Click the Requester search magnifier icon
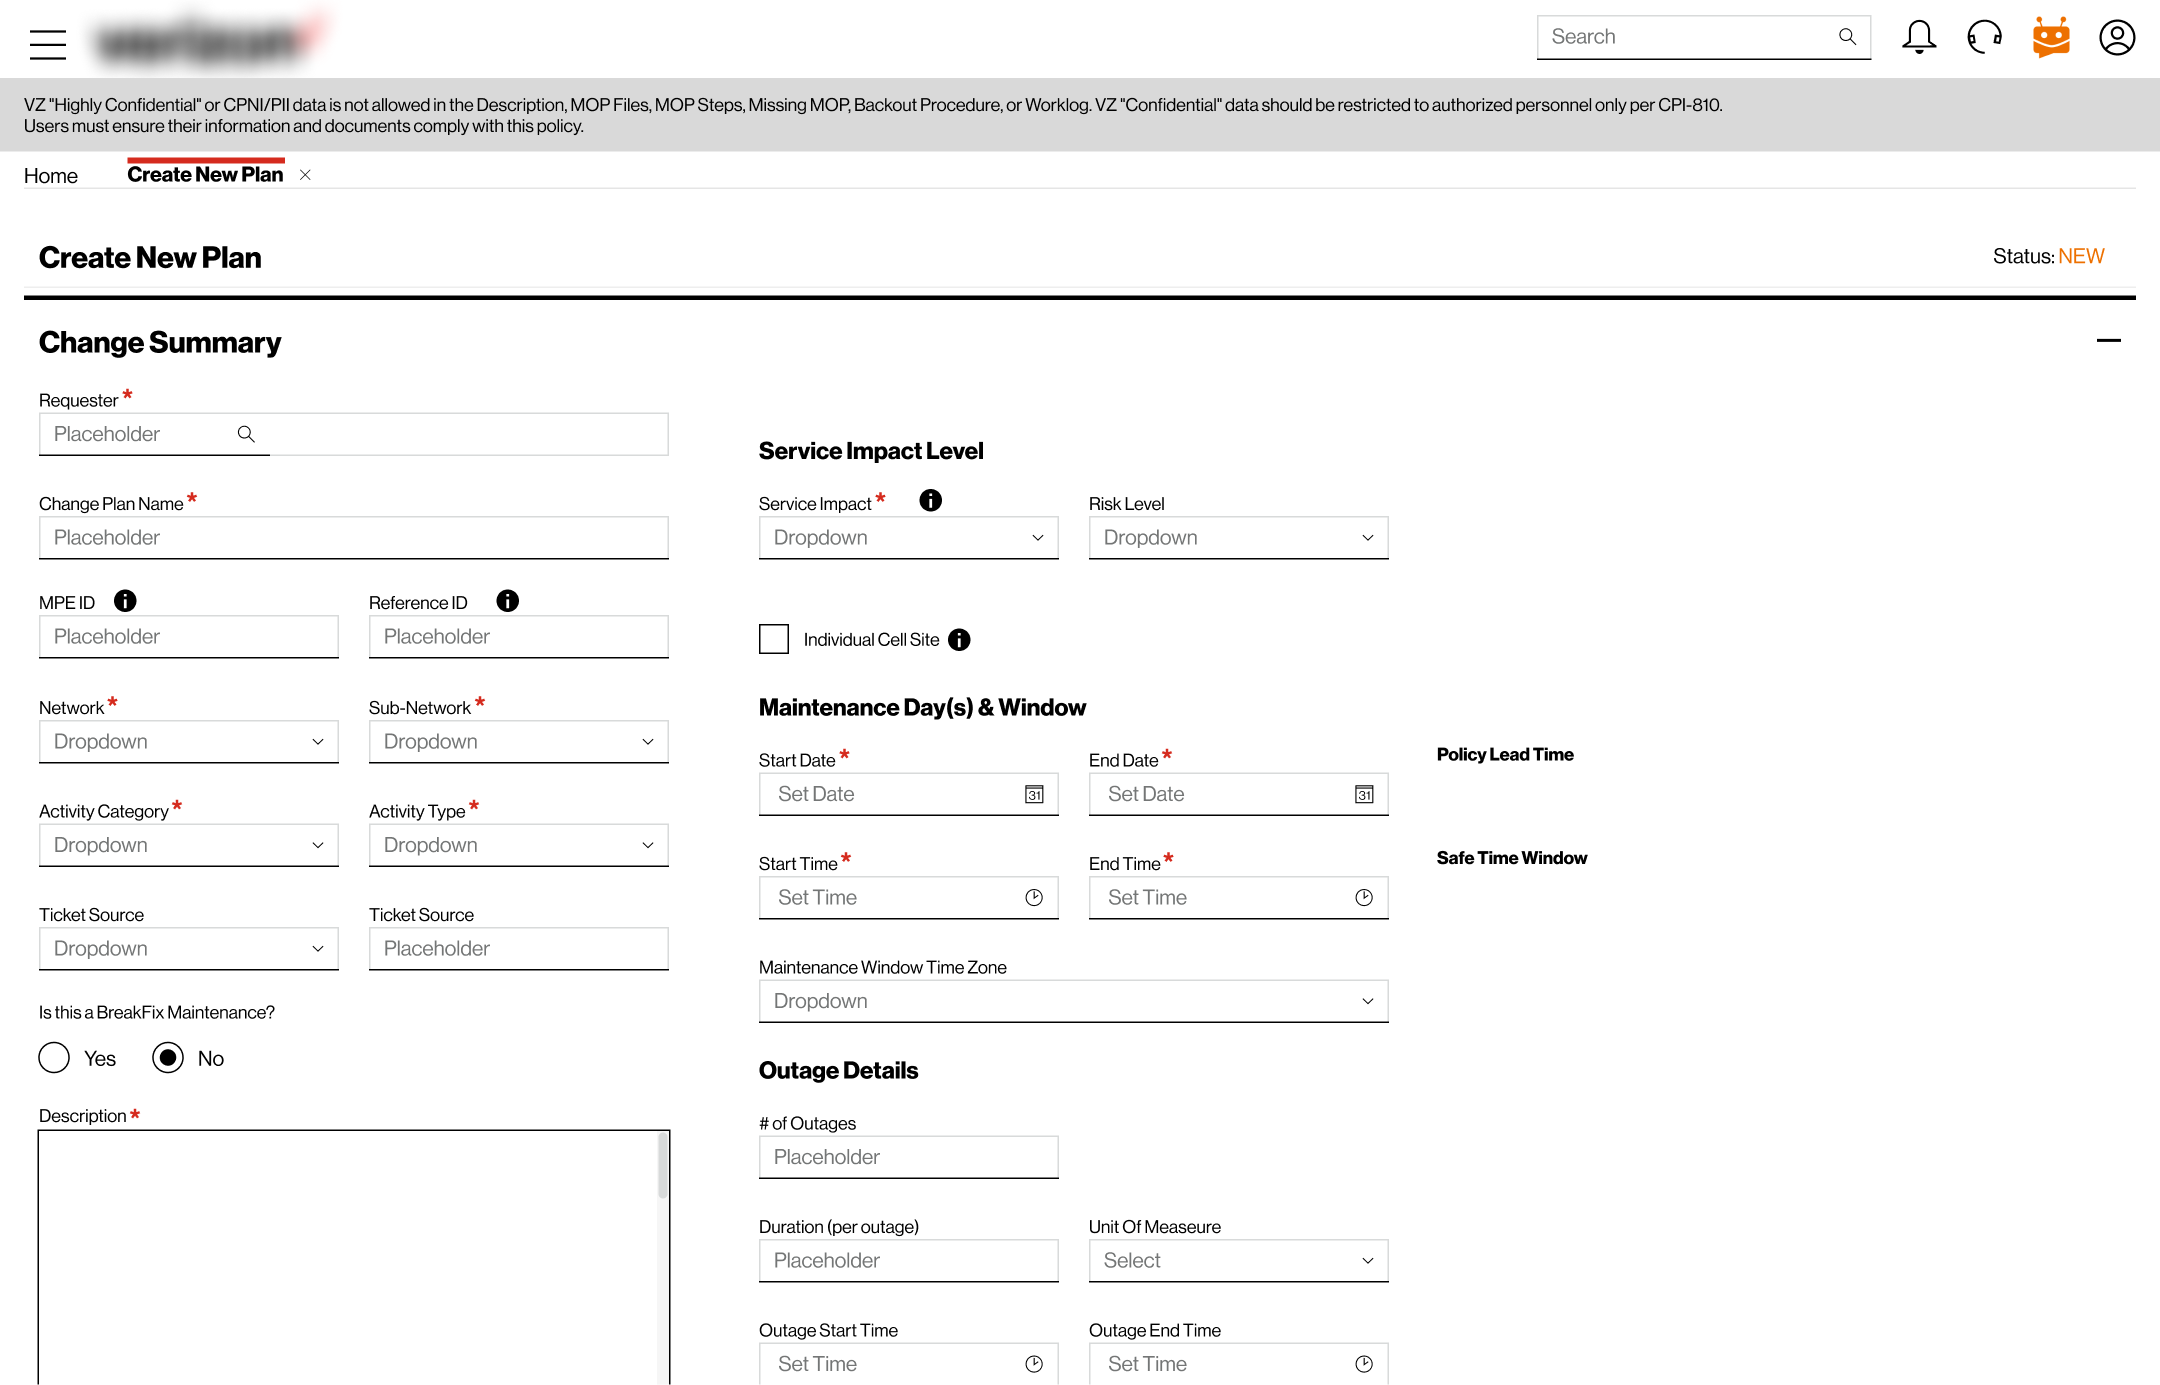The width and height of the screenshot is (2160, 1385). click(246, 434)
